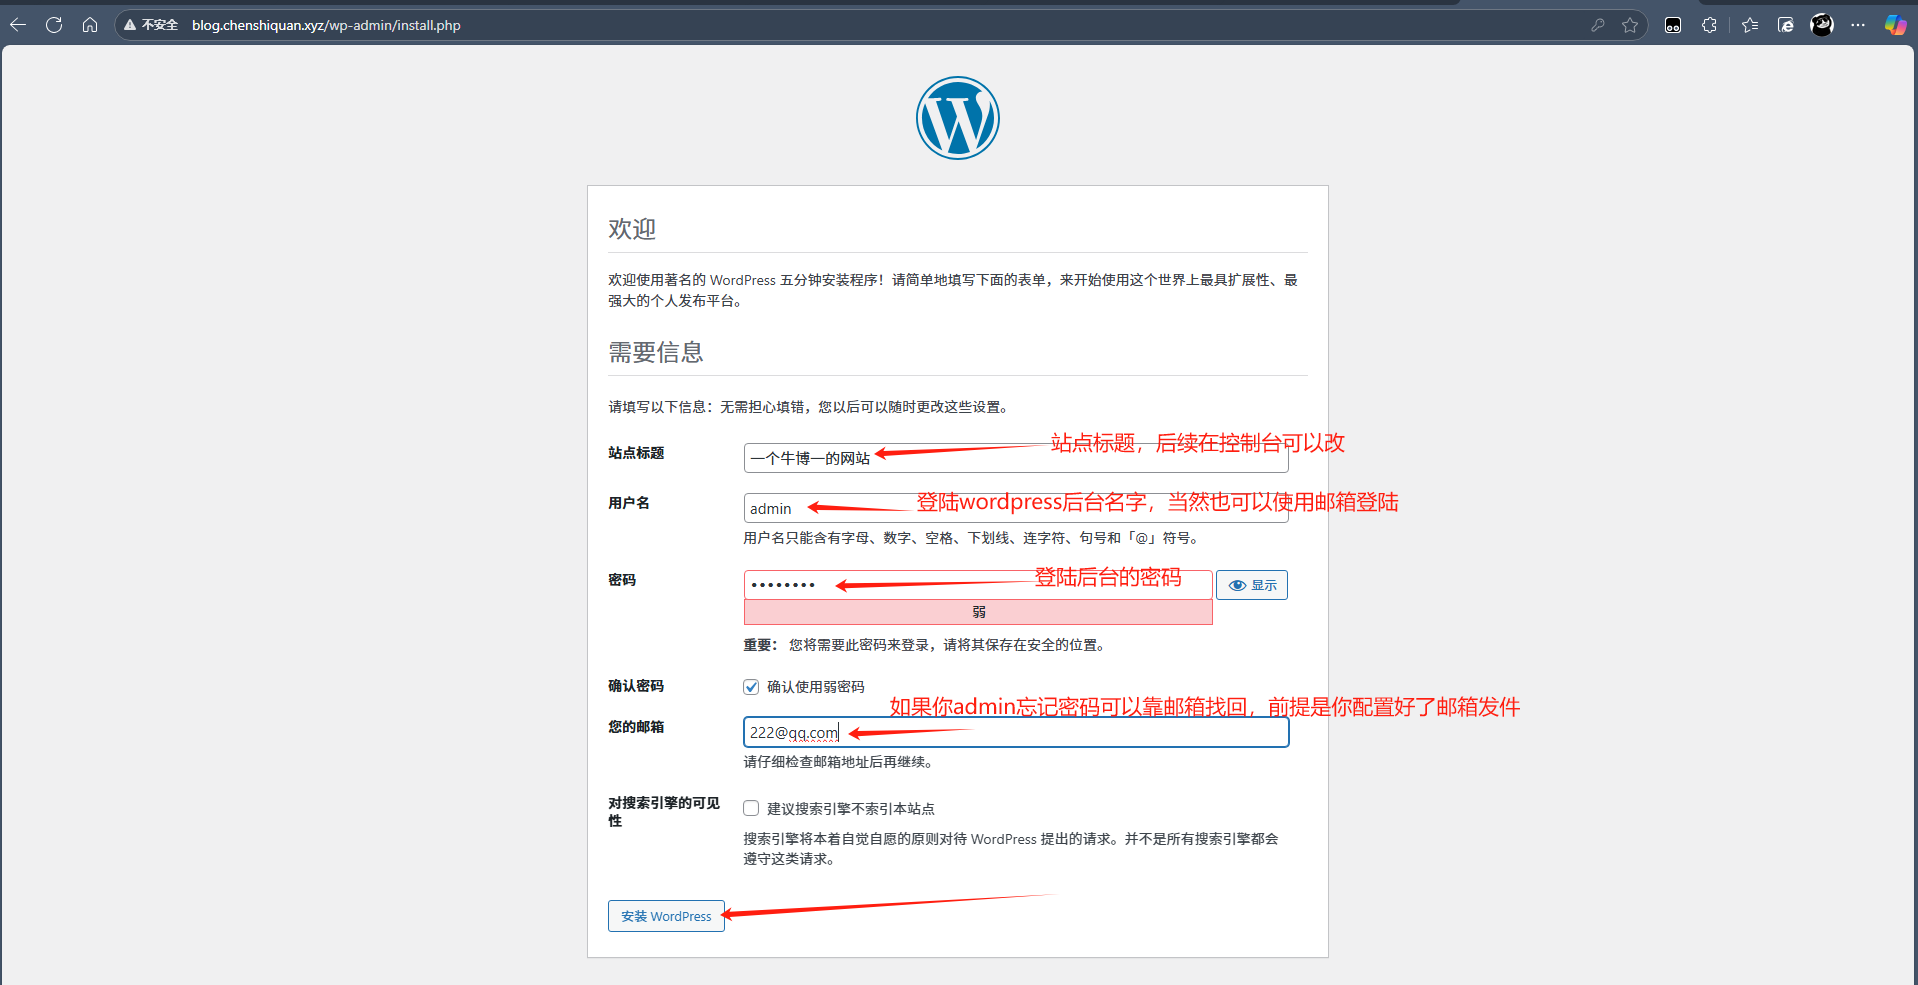Click the 需要信息 heading
The image size is (1918, 985).
tap(656, 352)
